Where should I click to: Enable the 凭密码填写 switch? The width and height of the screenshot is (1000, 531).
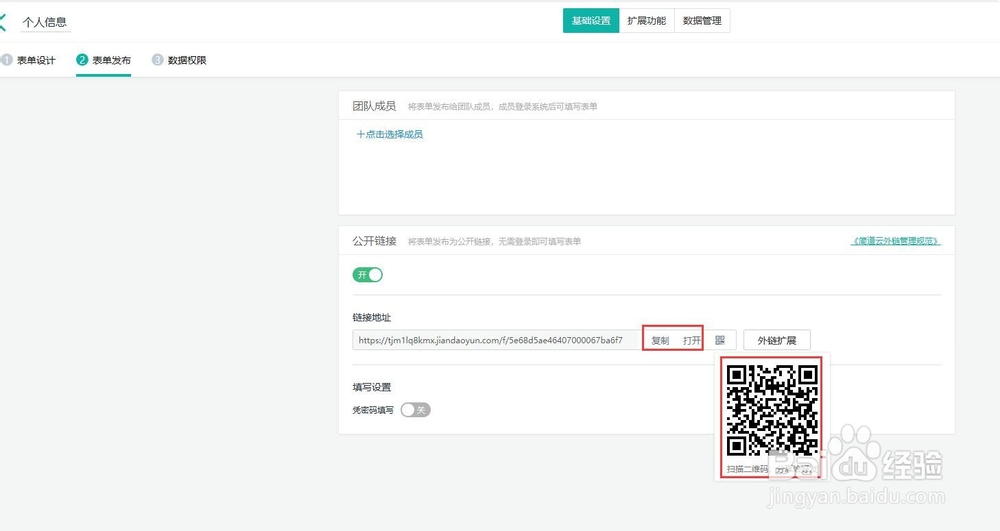pyautogui.click(x=416, y=410)
